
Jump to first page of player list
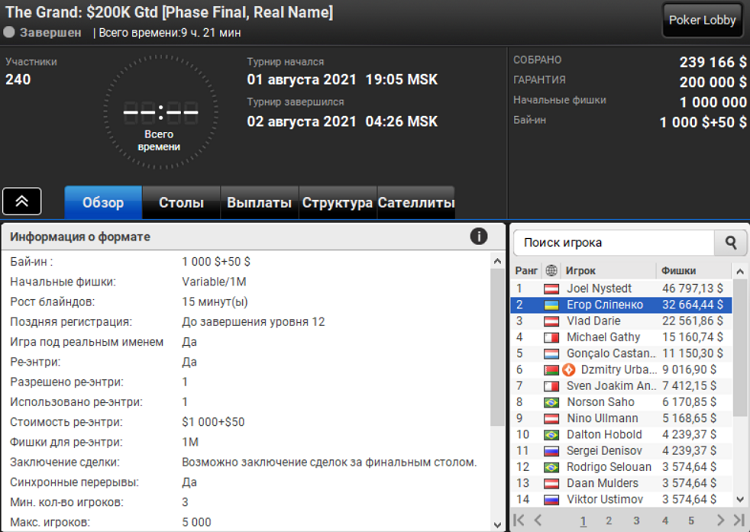pyautogui.click(x=519, y=520)
